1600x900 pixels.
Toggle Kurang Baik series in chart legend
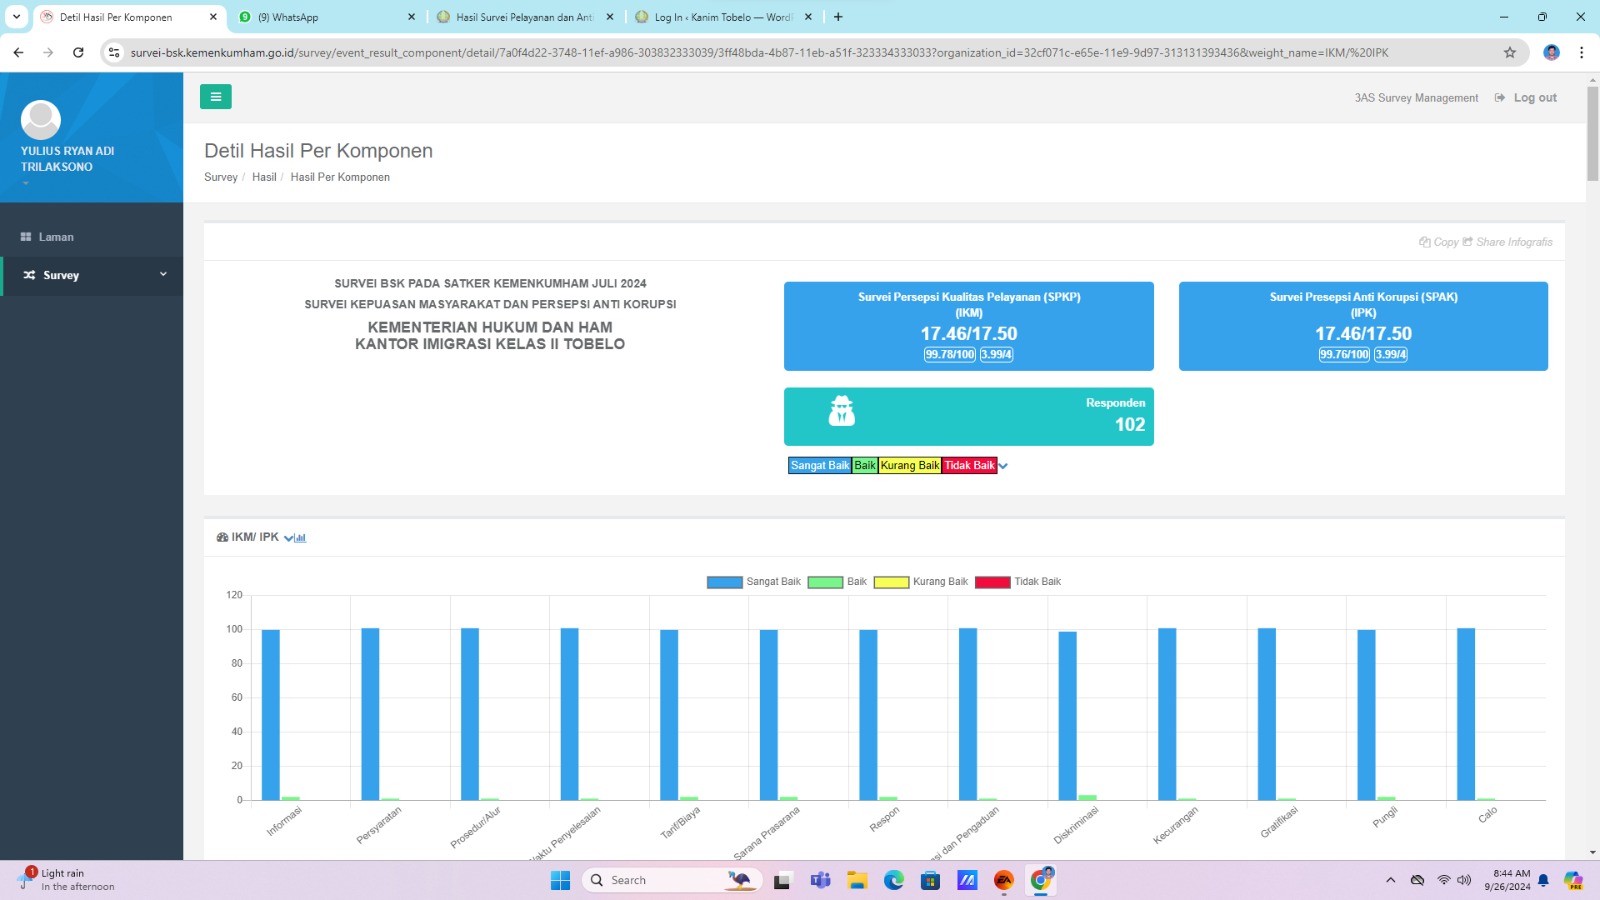tap(921, 582)
